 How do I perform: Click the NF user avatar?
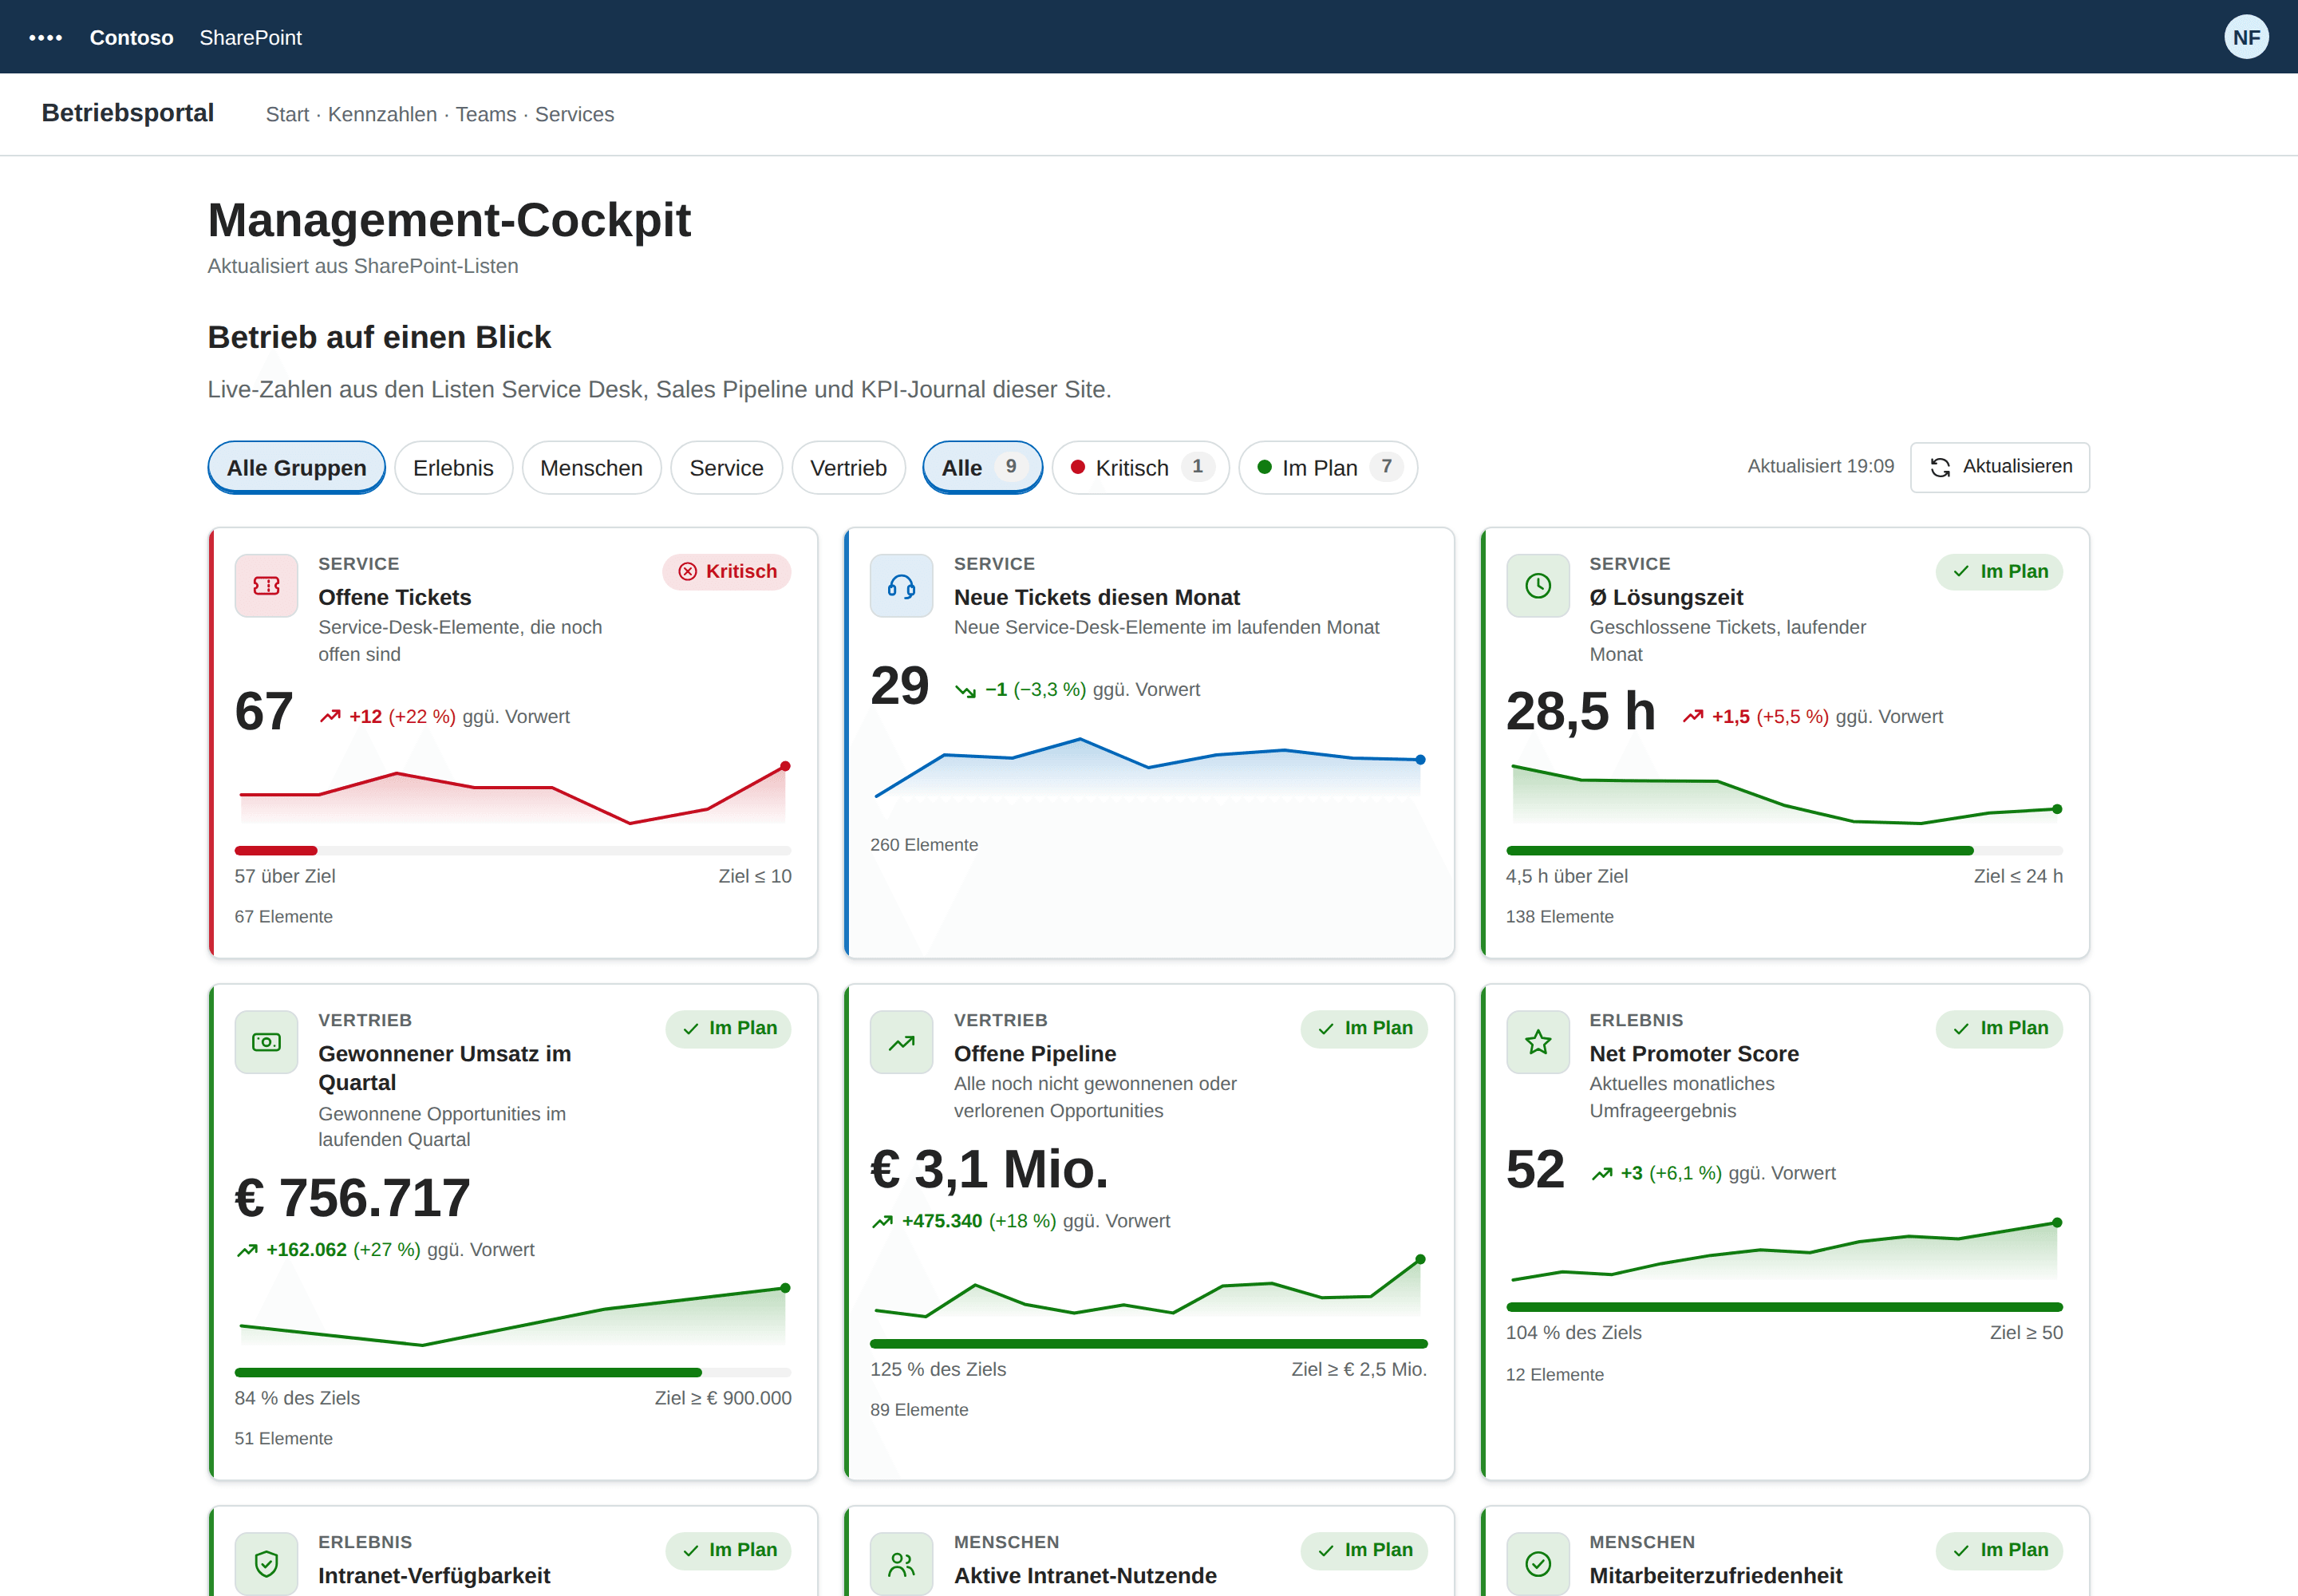[x=2246, y=37]
